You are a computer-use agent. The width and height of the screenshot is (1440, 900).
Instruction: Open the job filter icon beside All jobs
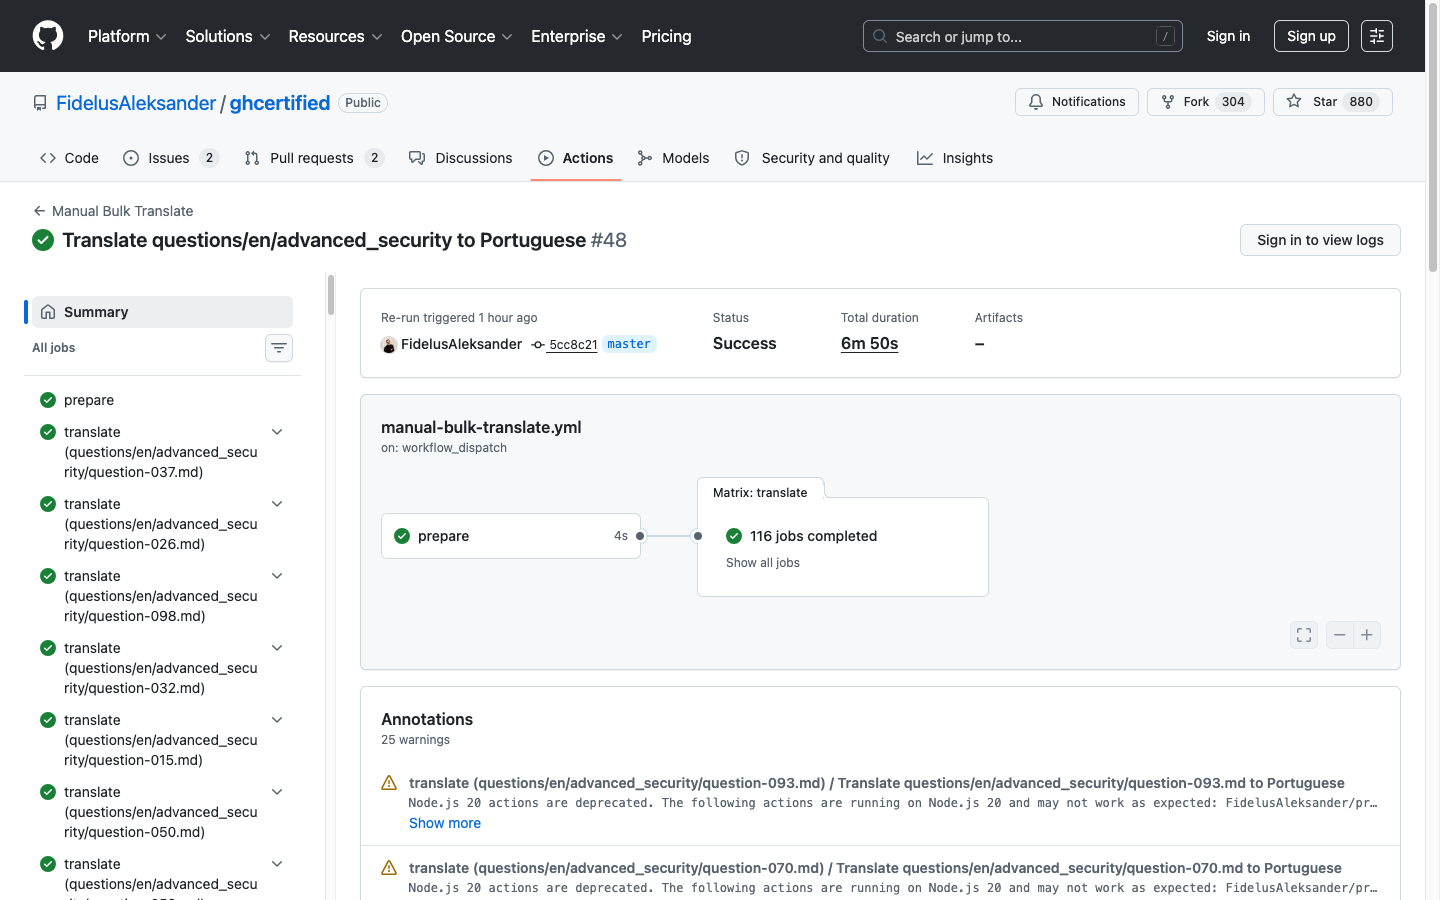(x=278, y=347)
